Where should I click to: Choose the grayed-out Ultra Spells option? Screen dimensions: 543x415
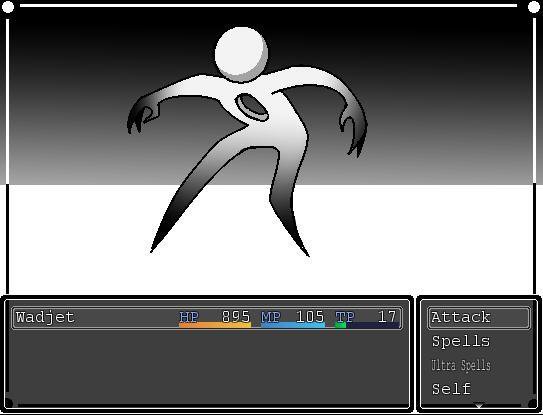click(x=461, y=365)
